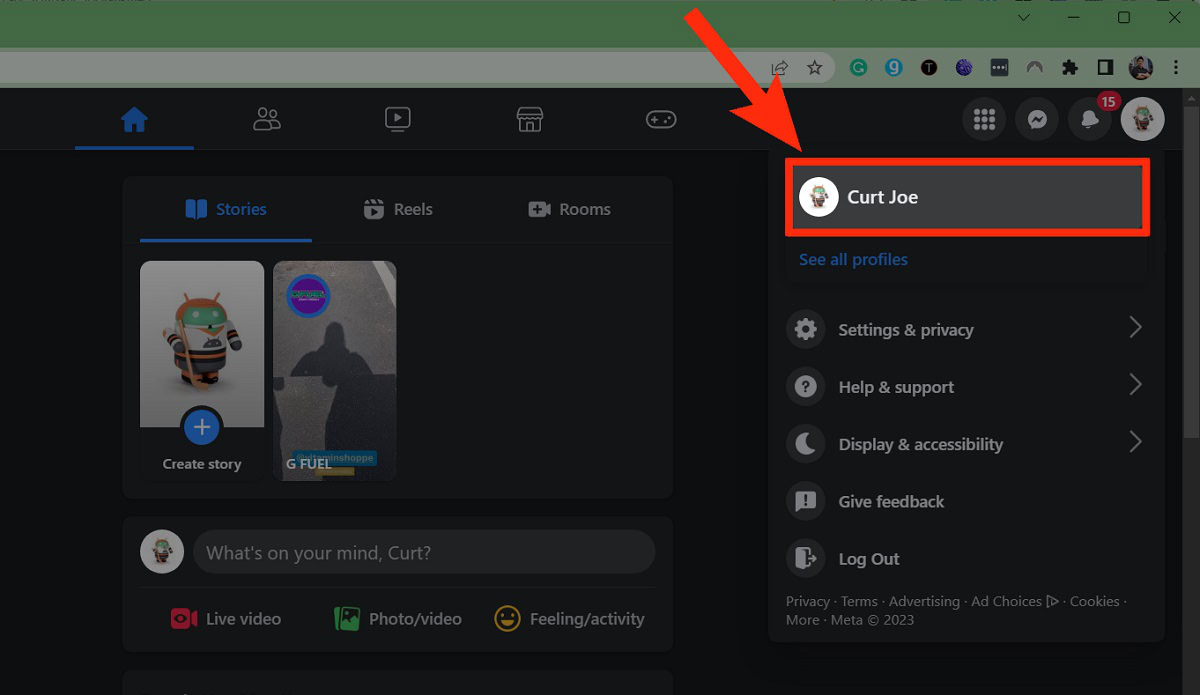This screenshot has height=695, width=1200.
Task: Open the Facebook apps grid menu
Action: click(984, 120)
